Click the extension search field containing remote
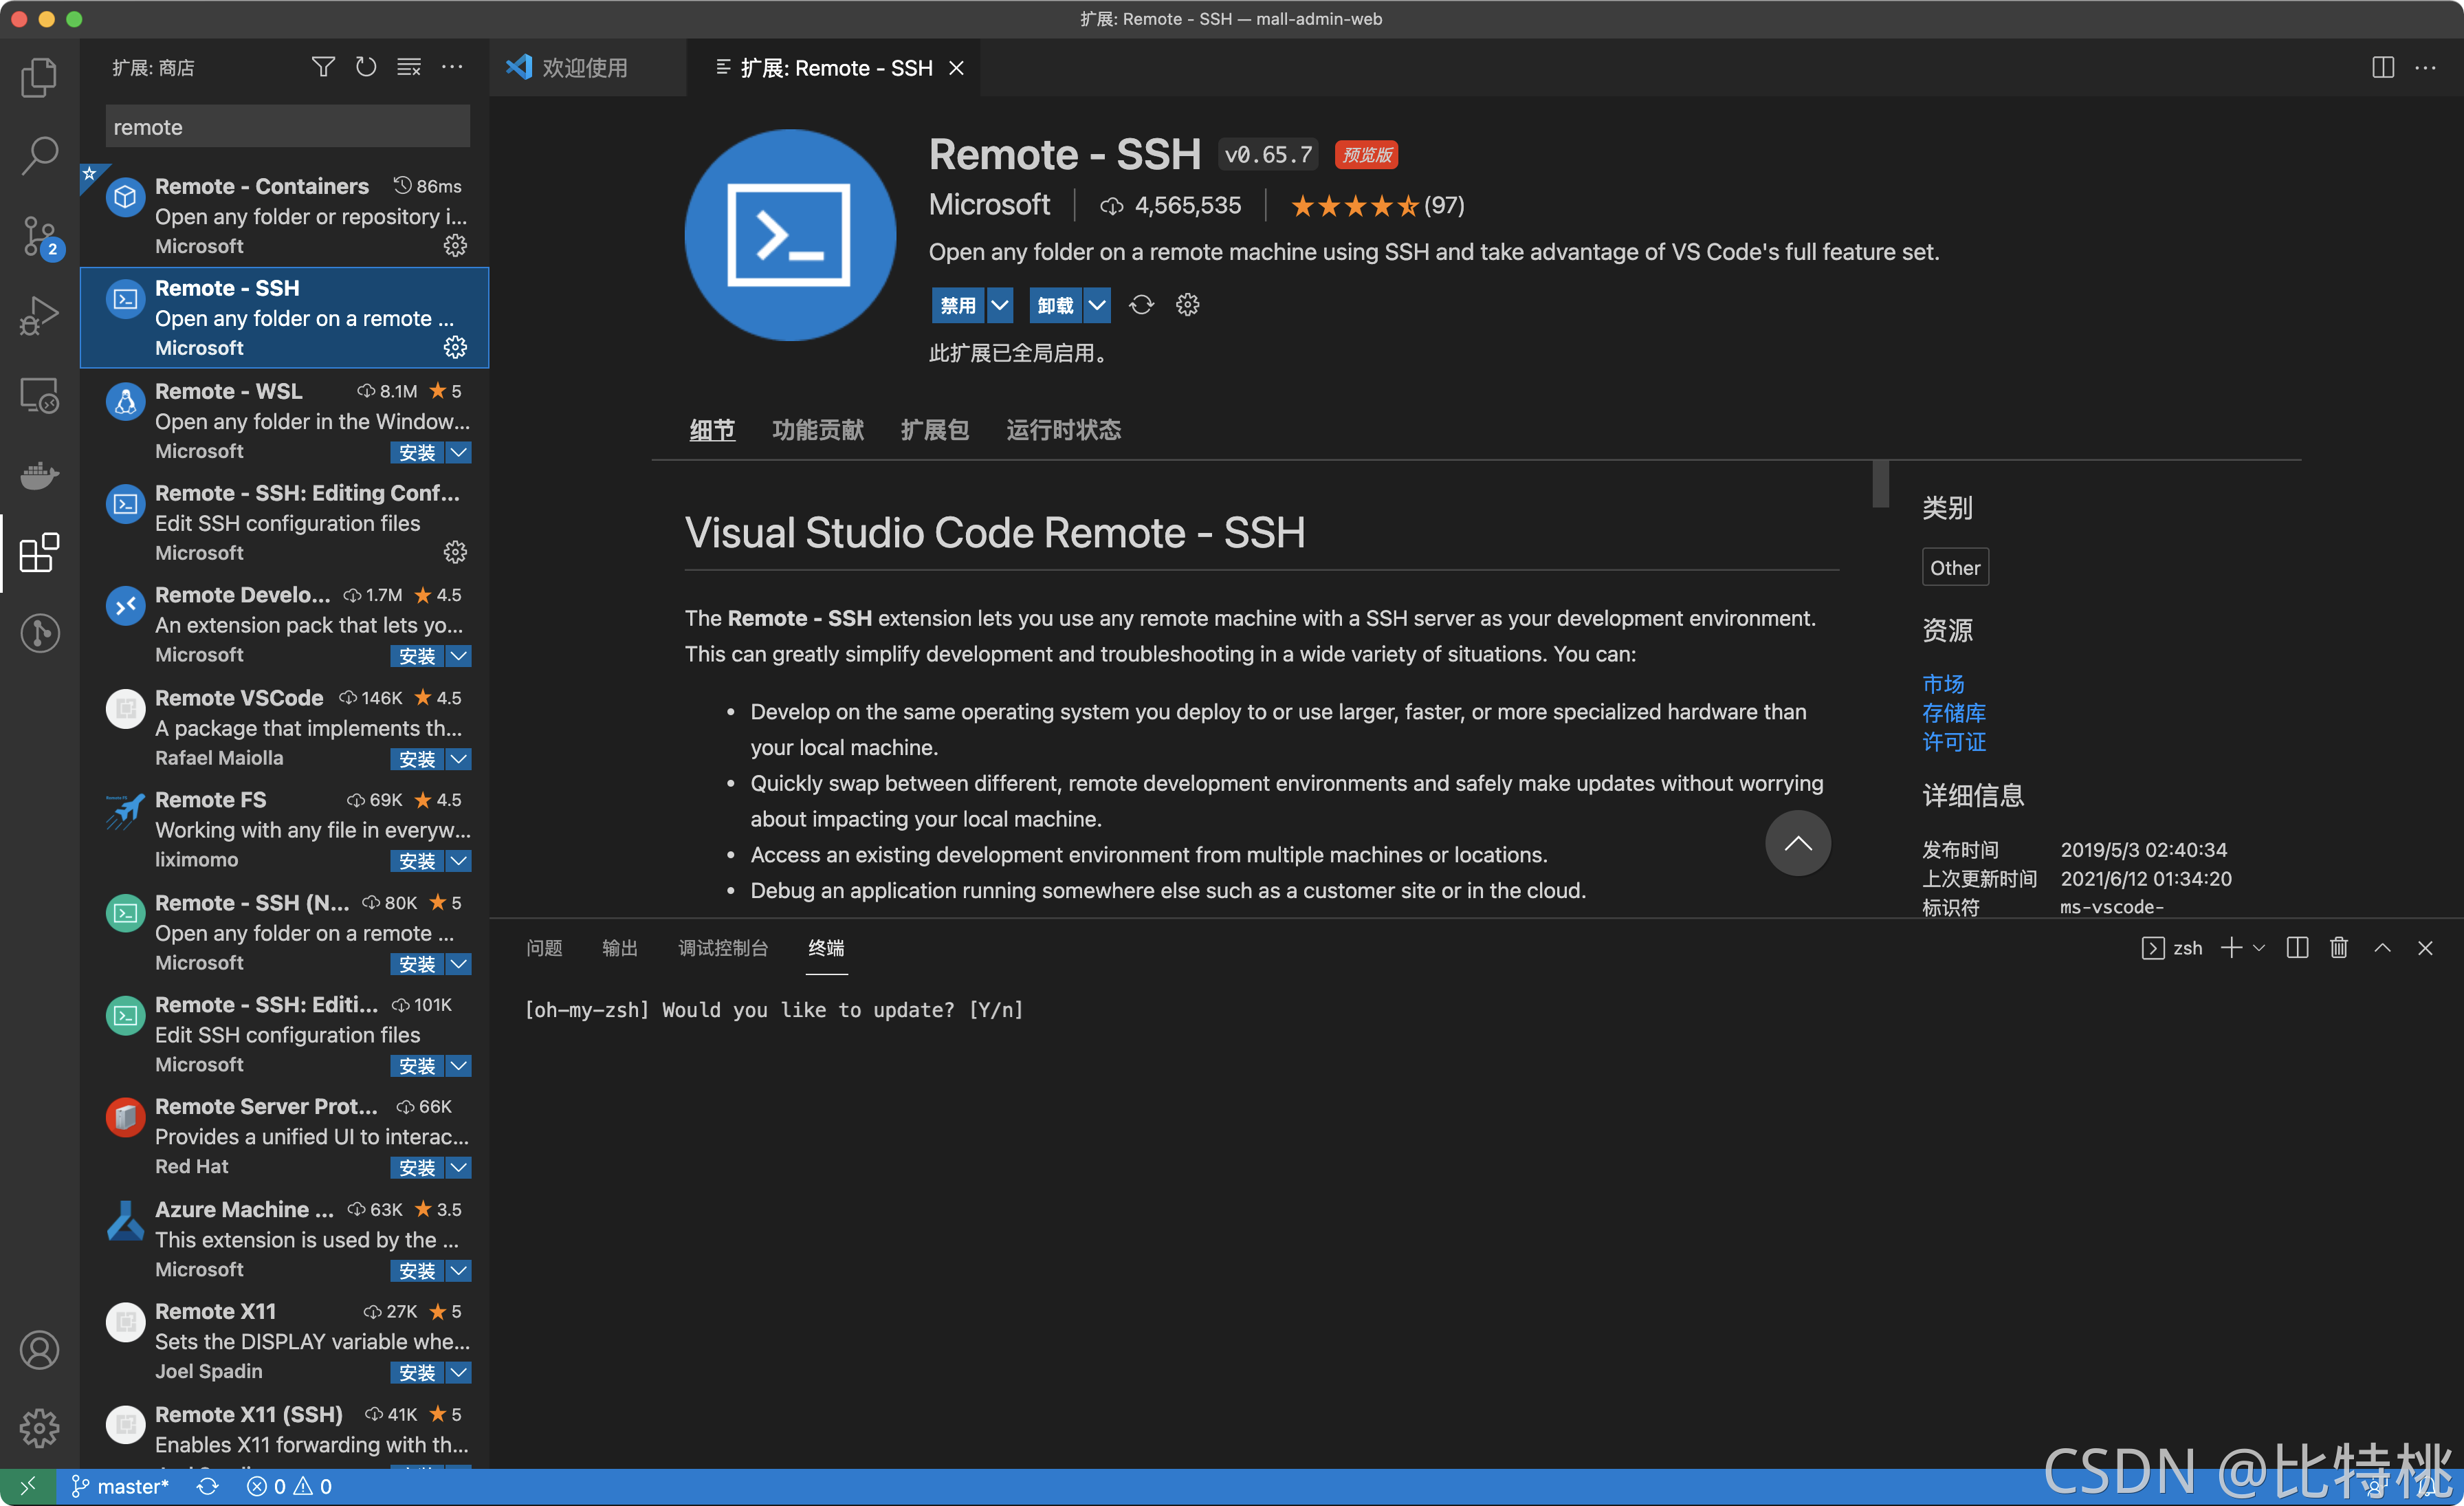 pyautogui.click(x=287, y=127)
